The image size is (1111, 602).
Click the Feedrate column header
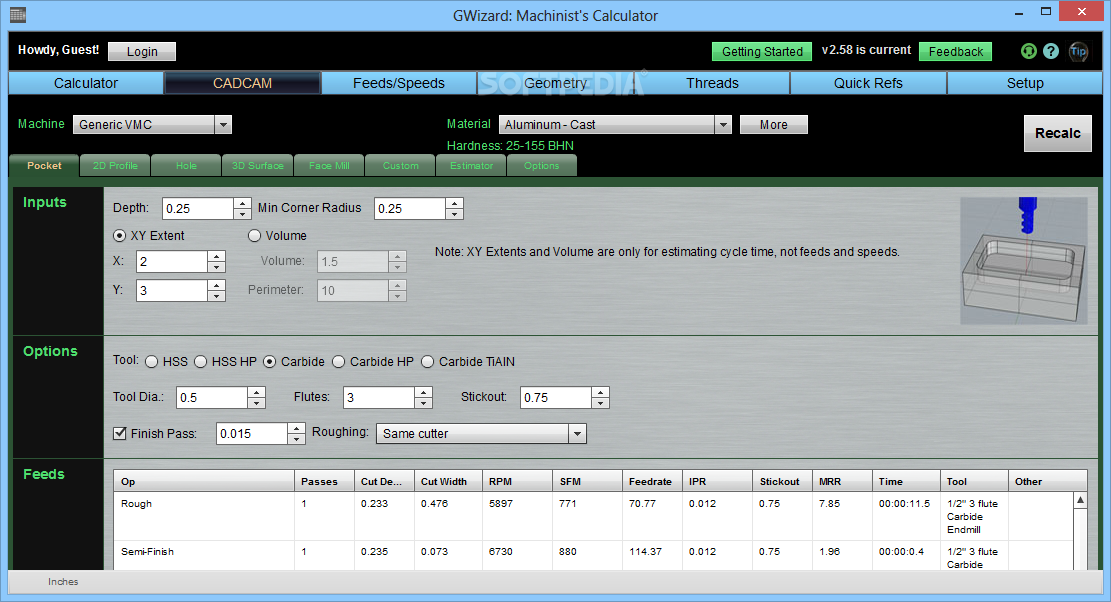652,482
